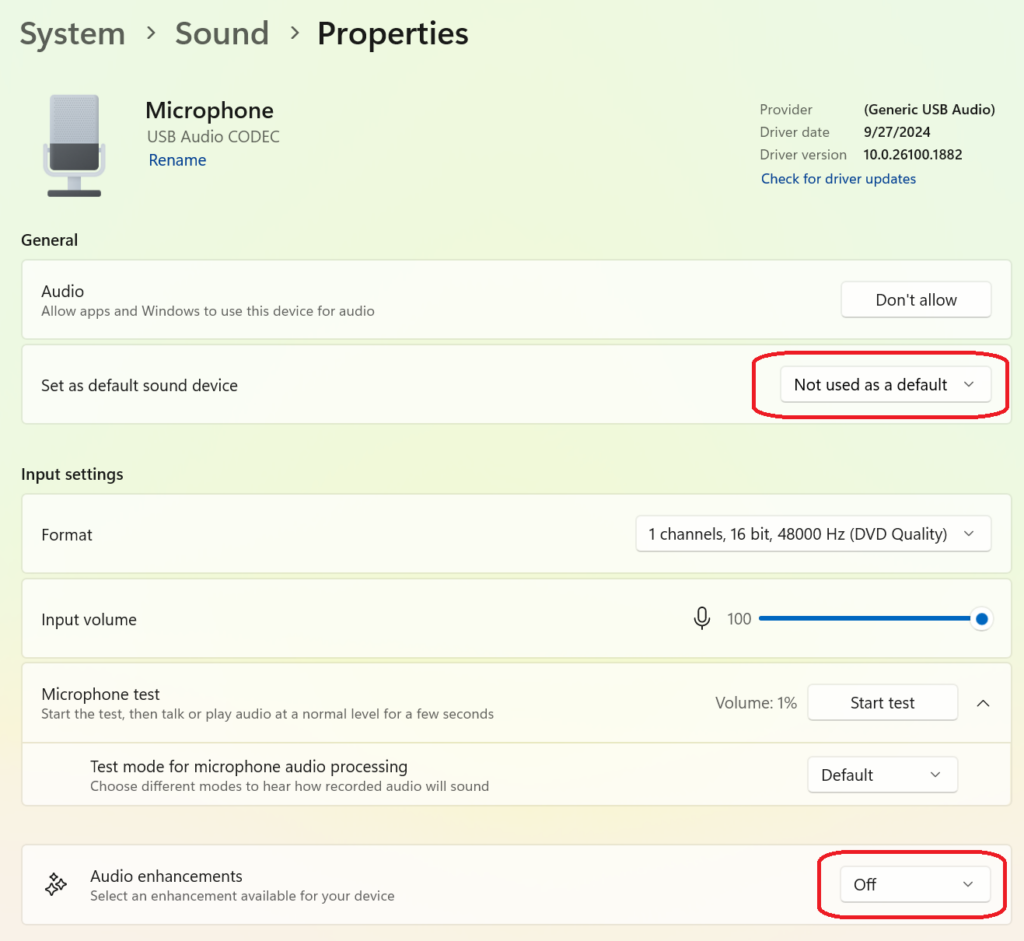Go to Sound in the breadcrumb
The image size is (1024, 941).
click(221, 33)
